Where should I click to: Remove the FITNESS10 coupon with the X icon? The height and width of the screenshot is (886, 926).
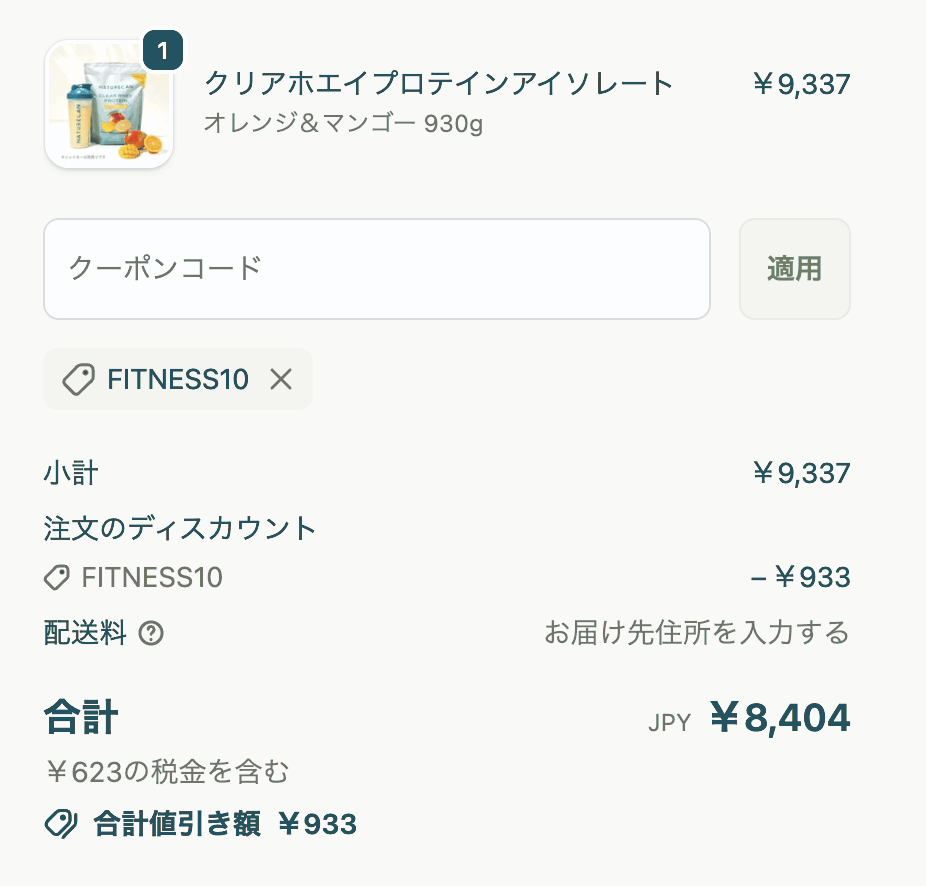click(281, 379)
